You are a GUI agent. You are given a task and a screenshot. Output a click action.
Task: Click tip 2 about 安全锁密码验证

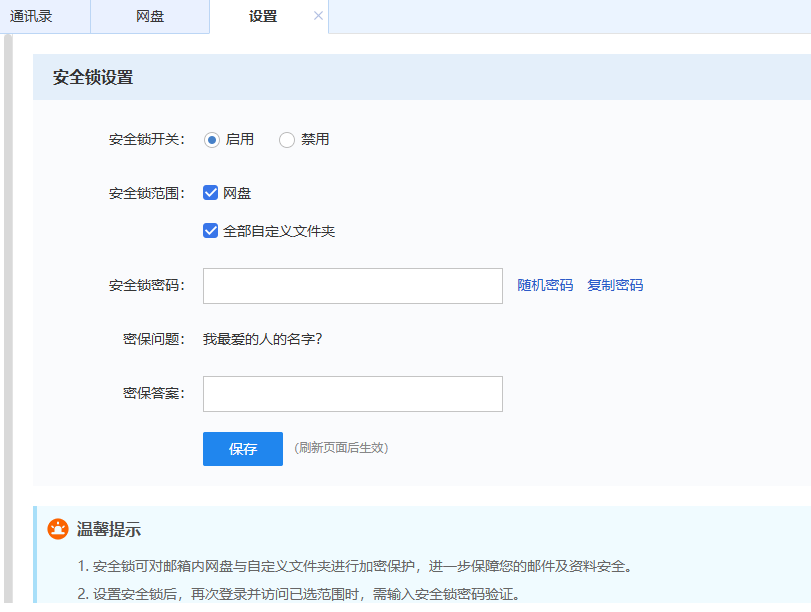[x=299, y=594]
